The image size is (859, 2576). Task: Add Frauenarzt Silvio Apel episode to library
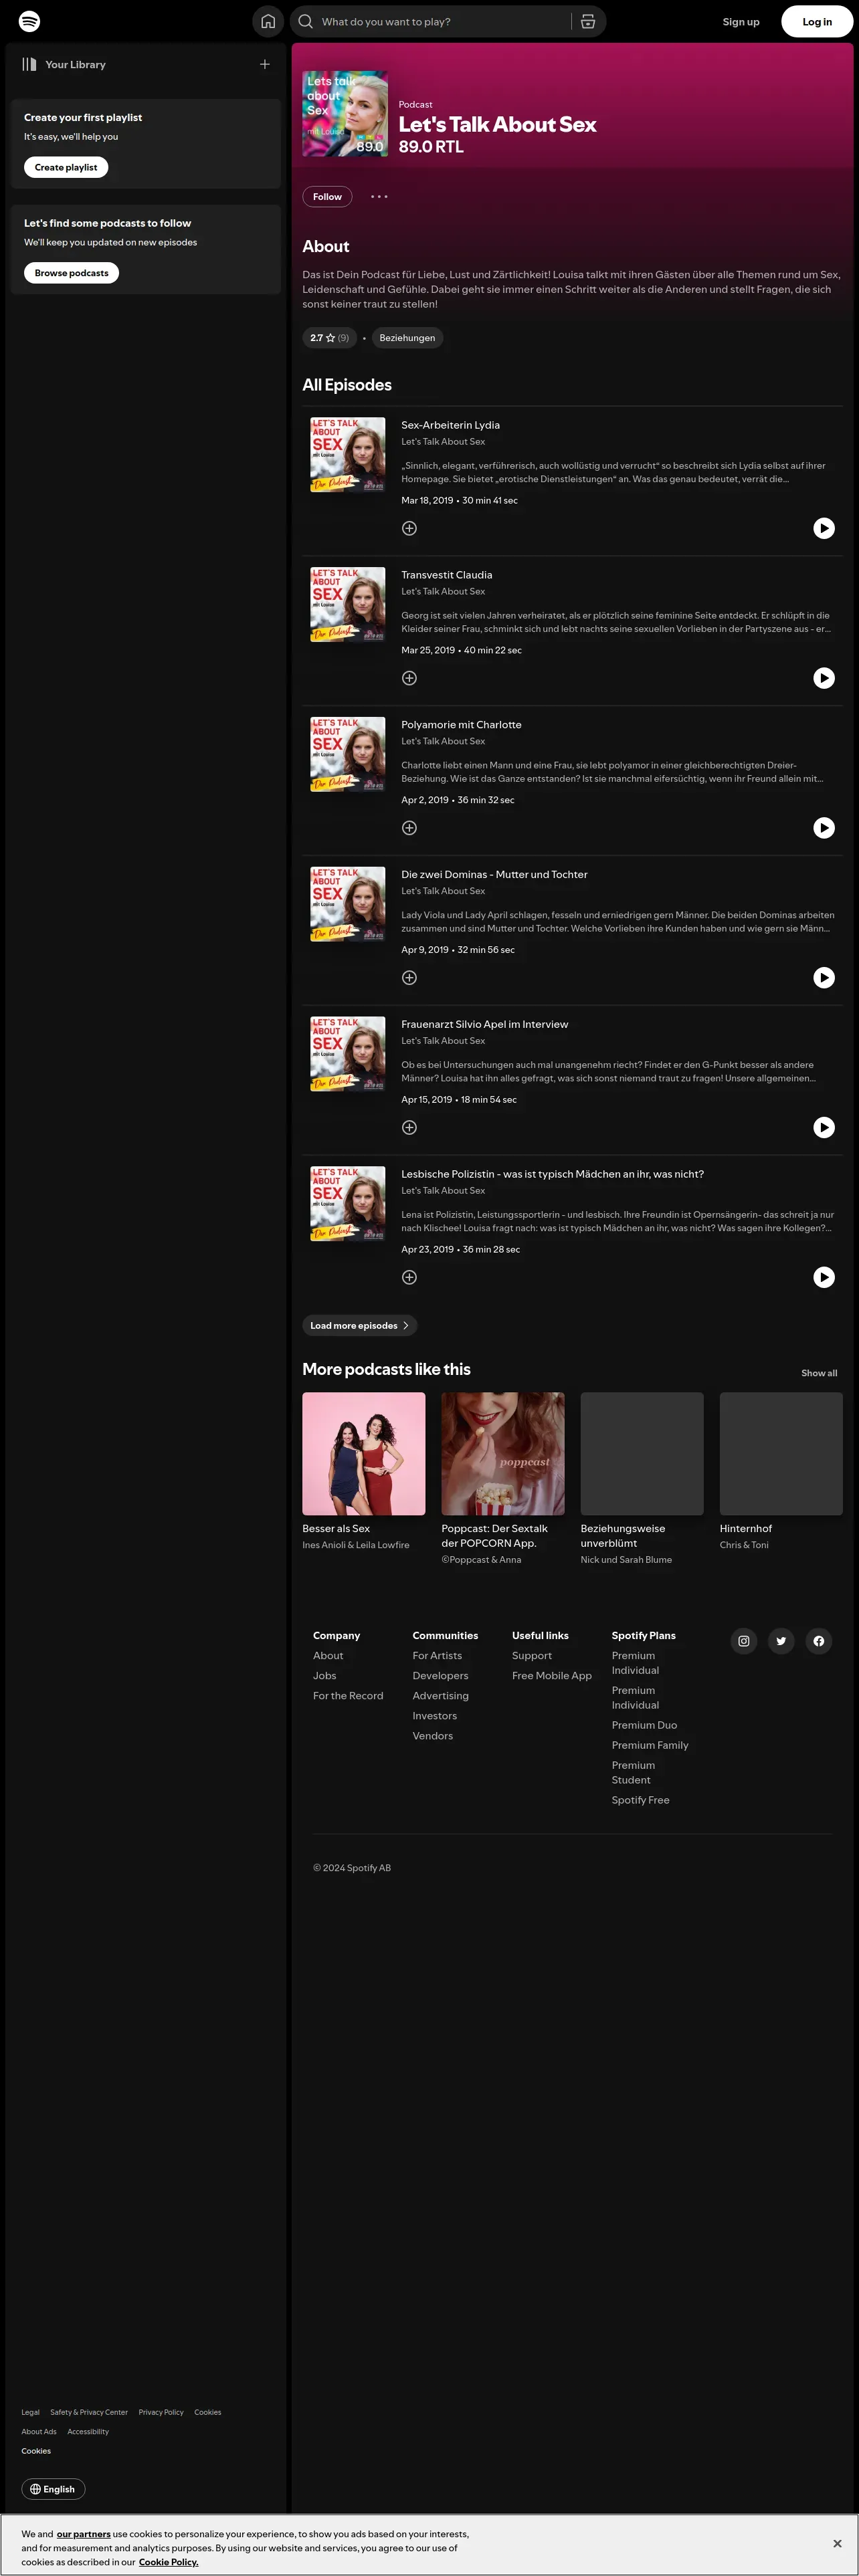[409, 1127]
